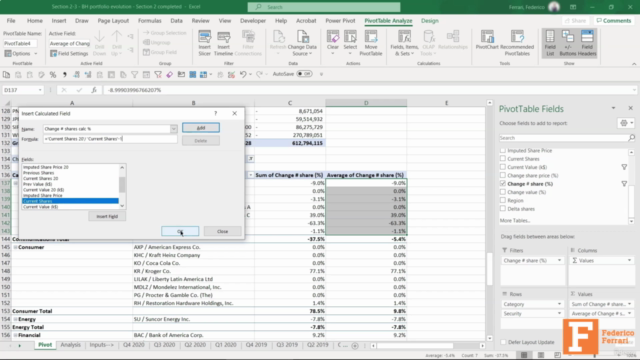Click the filter funnel icon in quick toolbar
This screenshot has height=360, width=640.
pyautogui.click(x=135, y=74)
